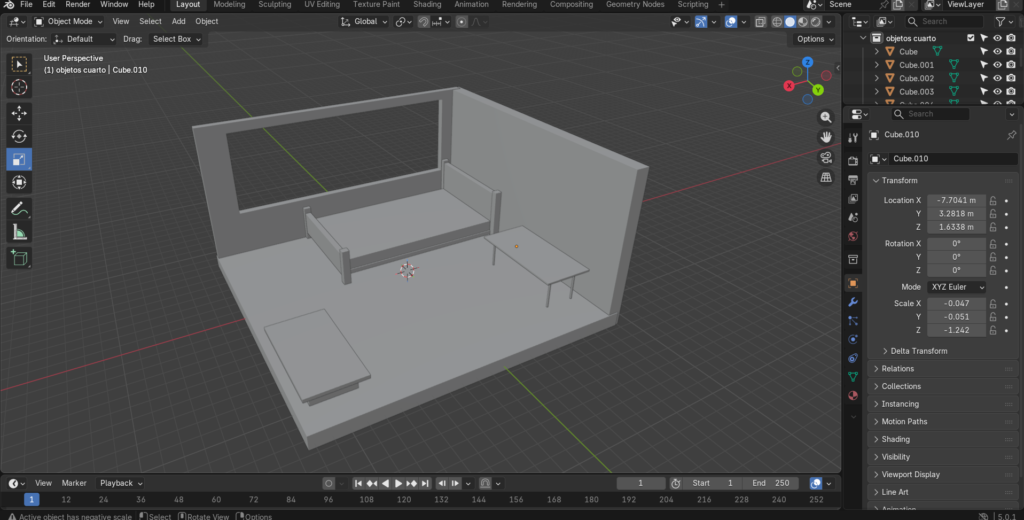
Task: Choose the 3D Cursor tool
Action: (19, 88)
